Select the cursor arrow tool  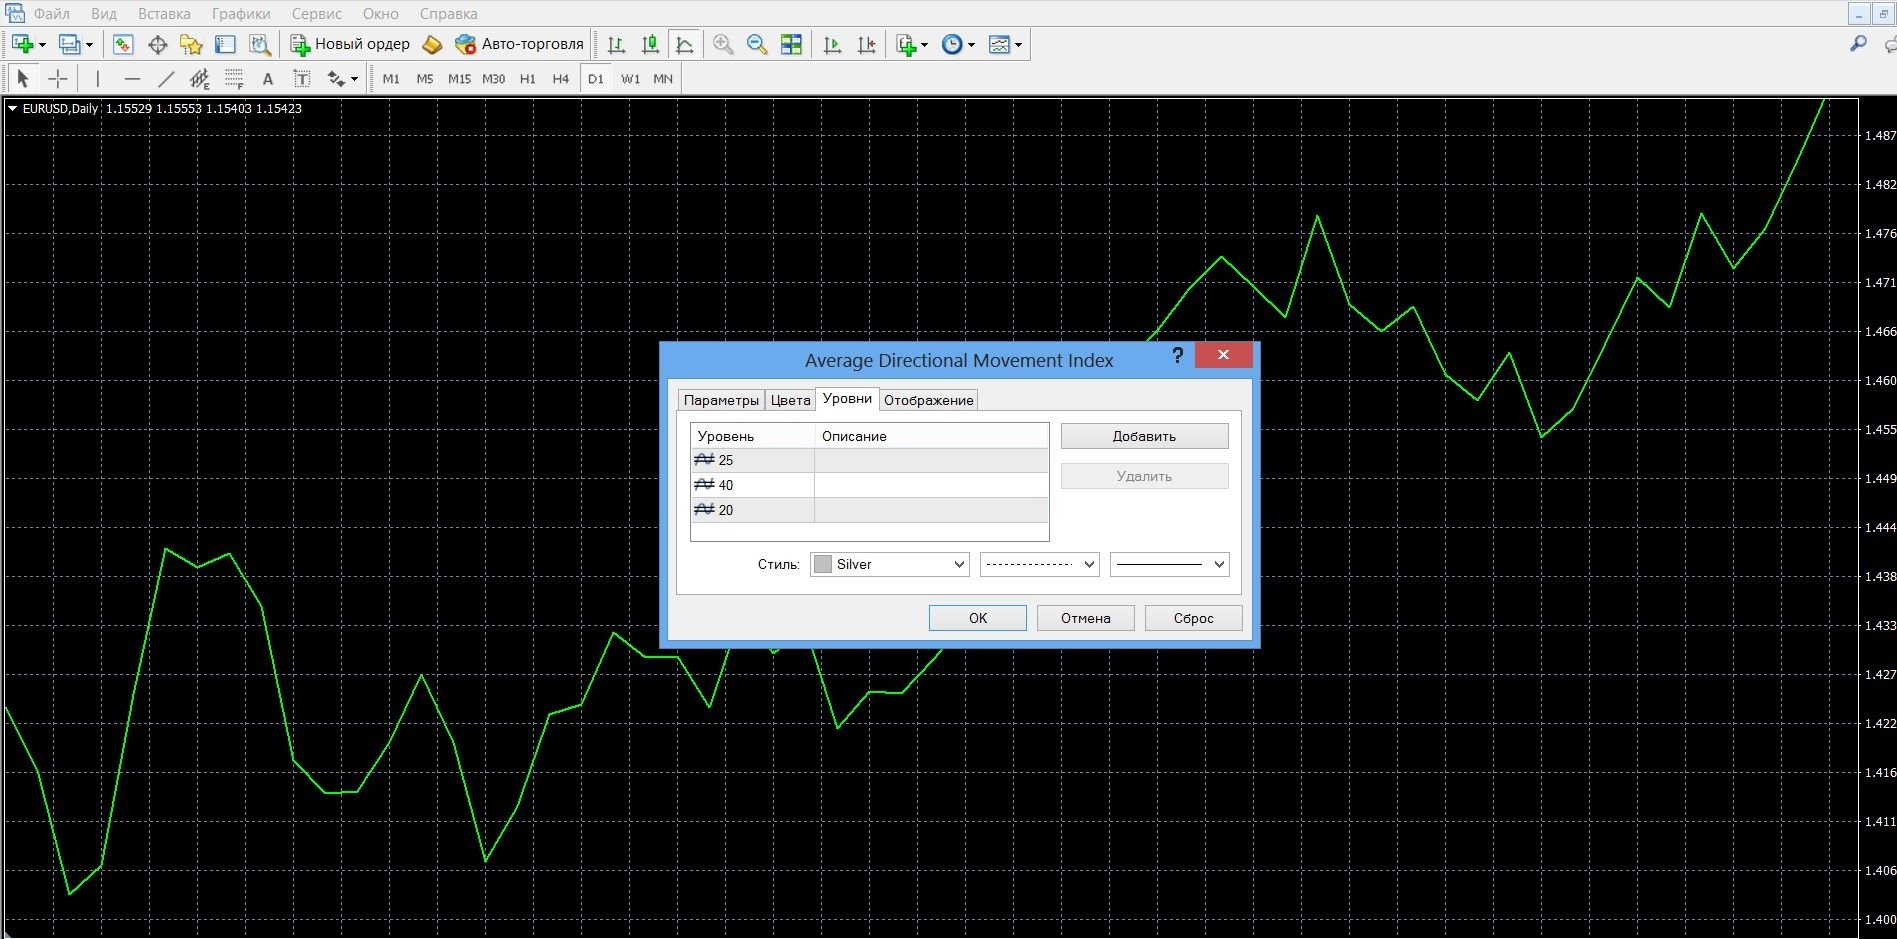pyautogui.click(x=23, y=78)
